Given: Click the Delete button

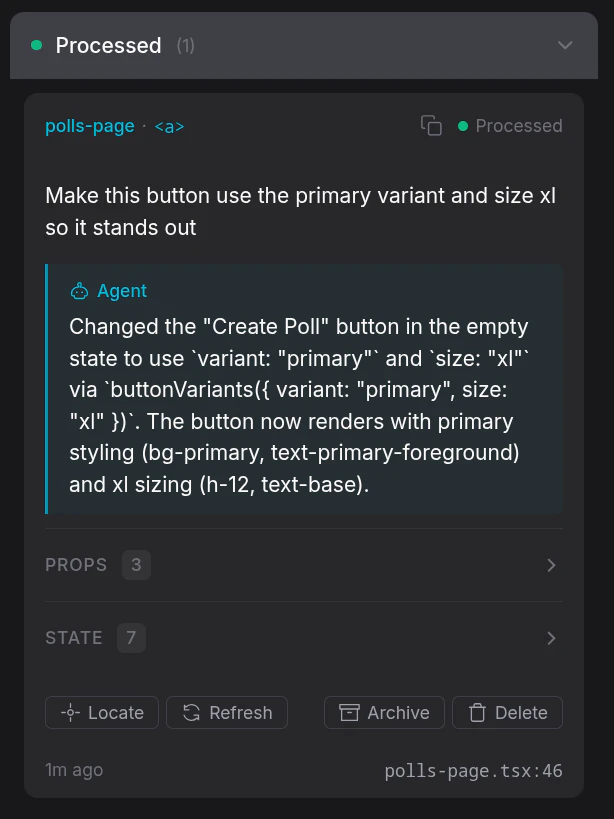Looking at the screenshot, I should [x=507, y=712].
